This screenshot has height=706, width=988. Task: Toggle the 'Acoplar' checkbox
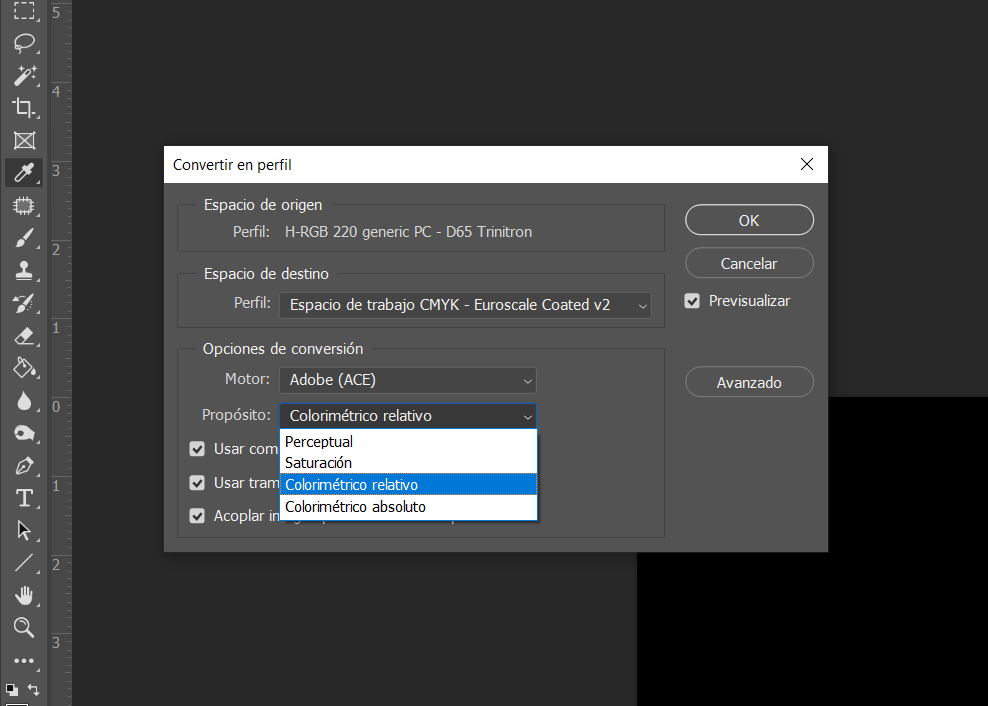point(197,516)
